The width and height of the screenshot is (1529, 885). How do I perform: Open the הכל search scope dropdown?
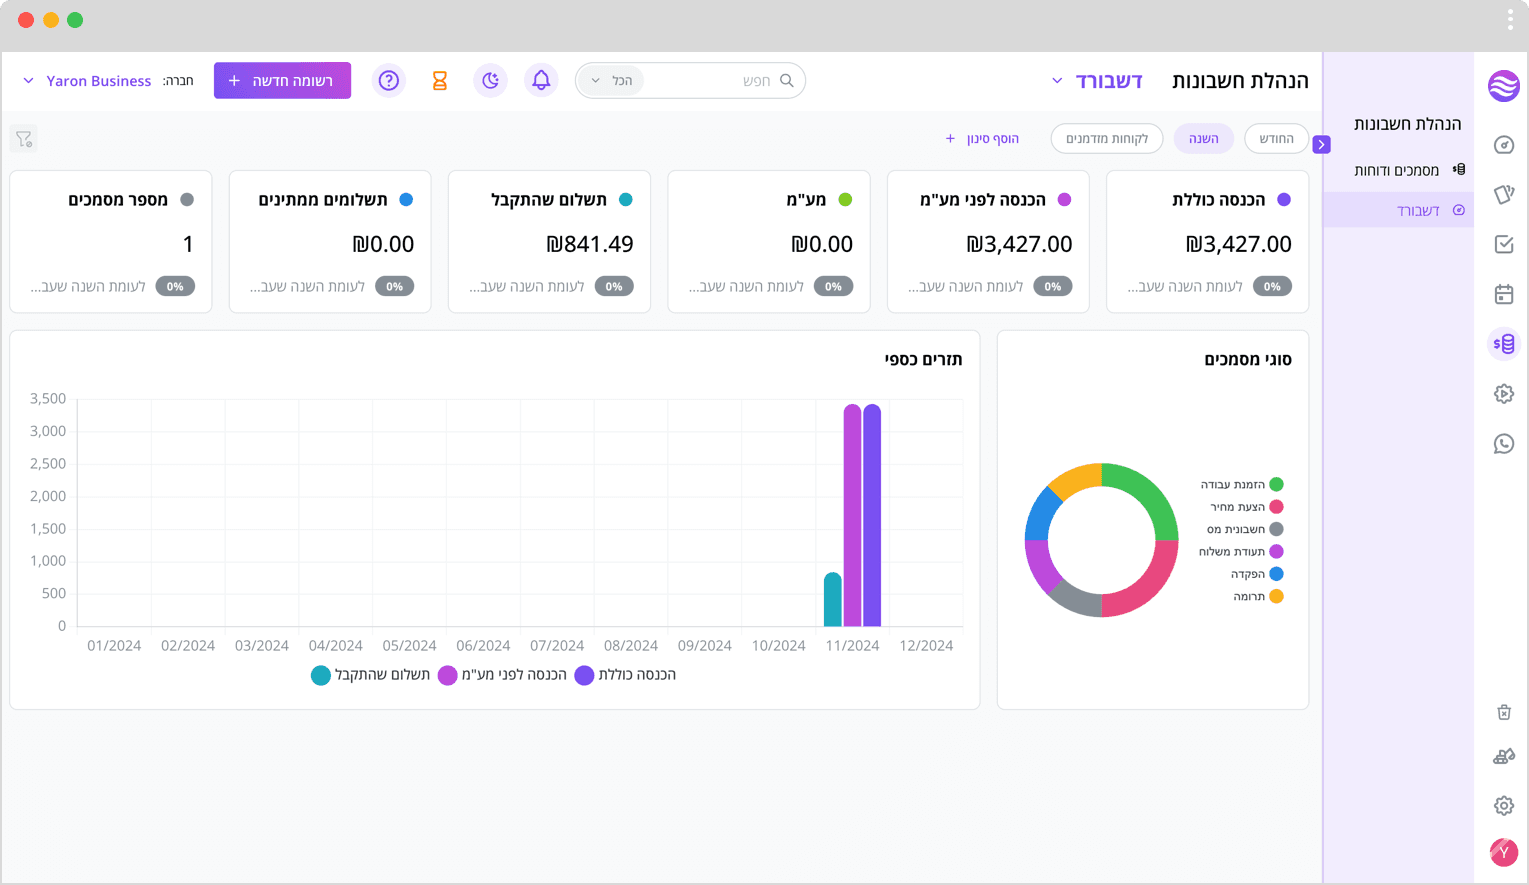point(611,80)
